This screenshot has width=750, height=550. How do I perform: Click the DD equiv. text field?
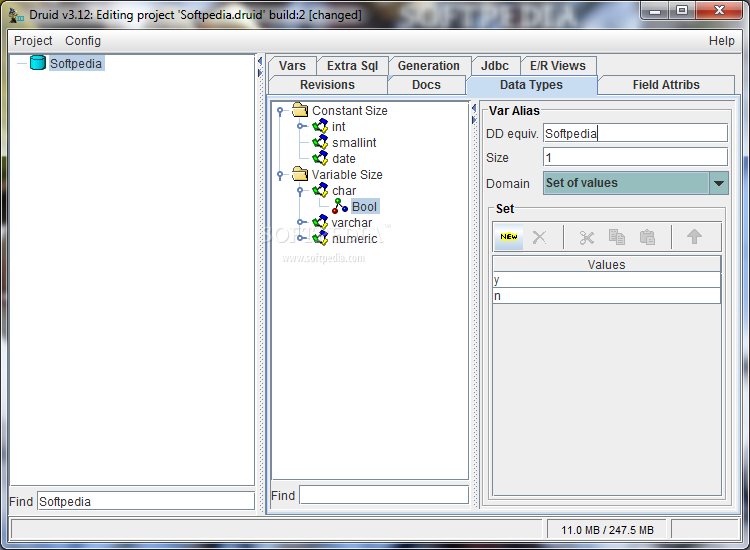[x=635, y=133]
